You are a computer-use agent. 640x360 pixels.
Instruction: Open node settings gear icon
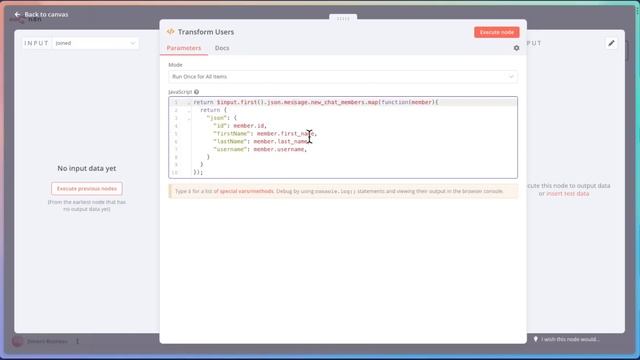pyautogui.click(x=516, y=48)
